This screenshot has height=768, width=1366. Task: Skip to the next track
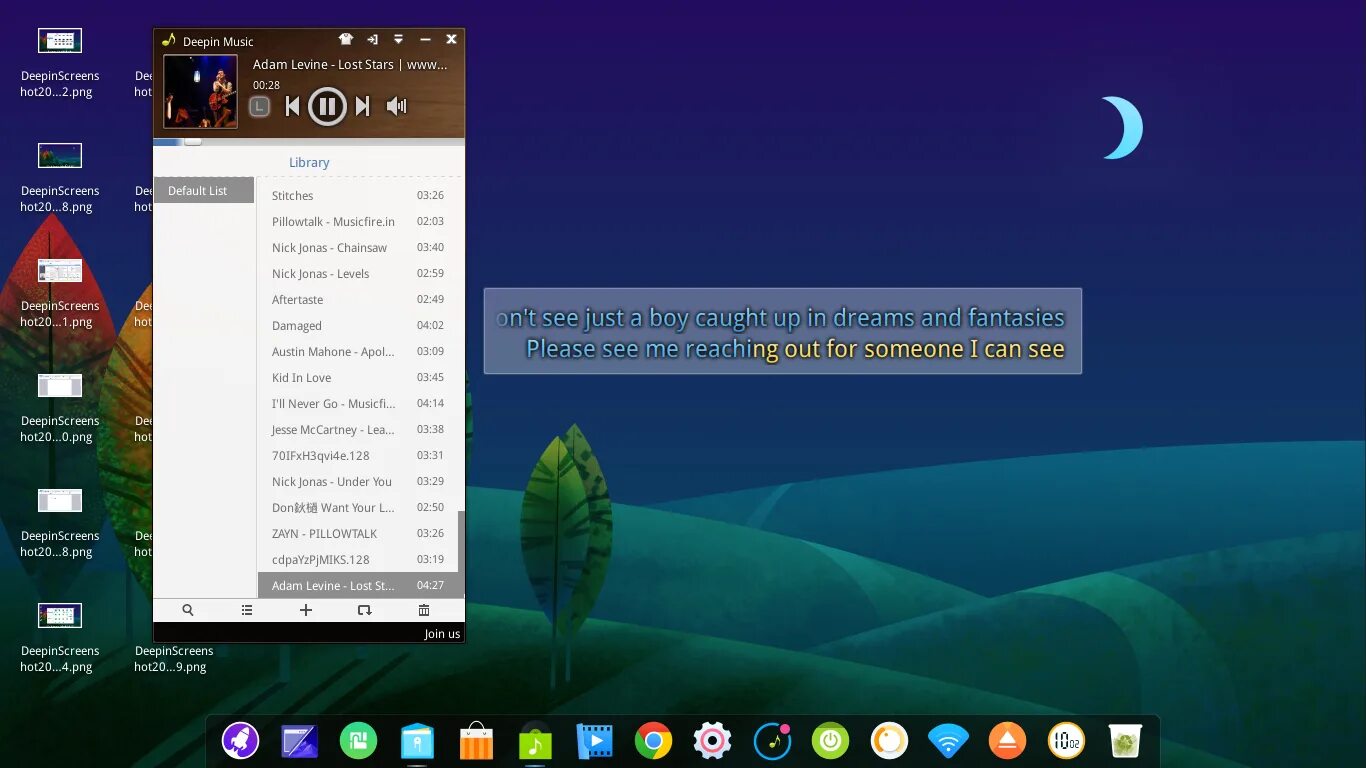click(x=363, y=106)
